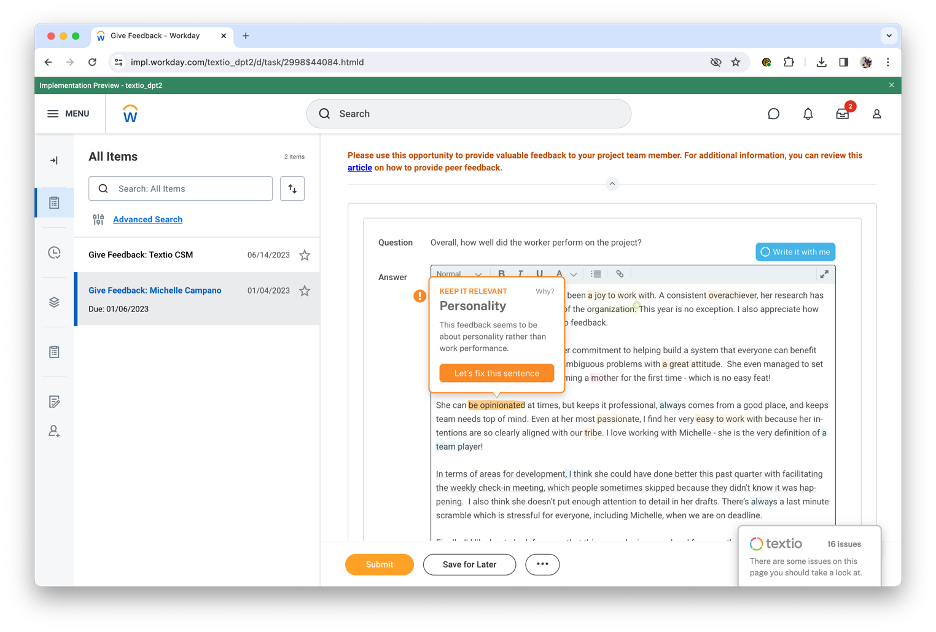Click Write it with me button
Viewport: 936px width, 632px height.
[x=796, y=252]
